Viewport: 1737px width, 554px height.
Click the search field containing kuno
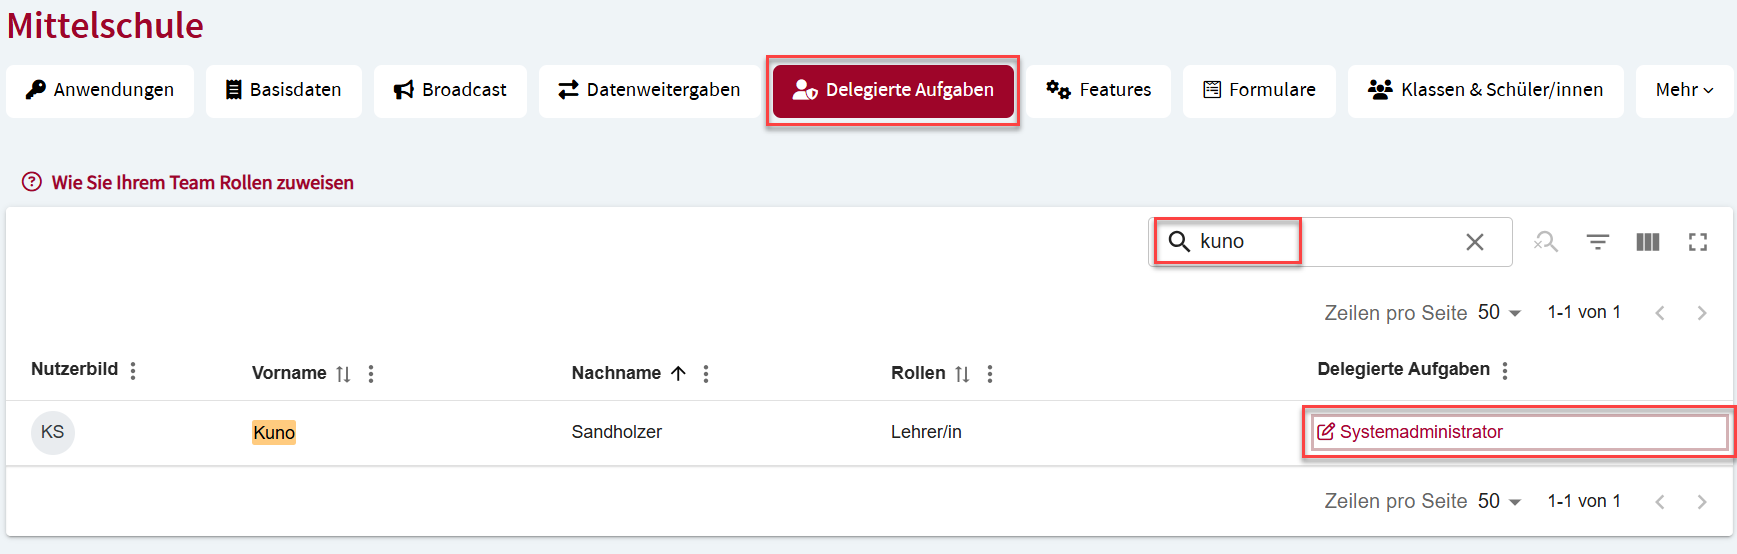coord(1330,242)
